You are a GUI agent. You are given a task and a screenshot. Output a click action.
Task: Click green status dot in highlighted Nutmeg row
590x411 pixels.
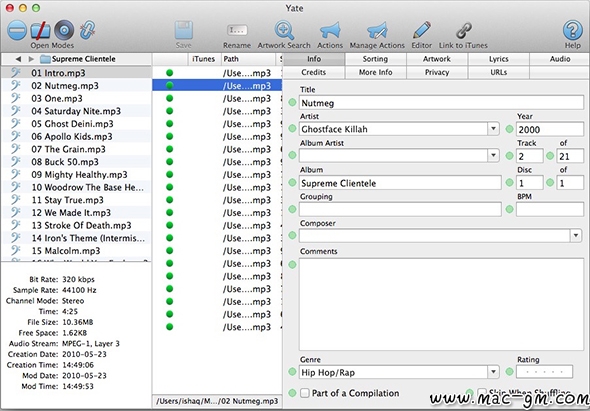pos(169,85)
